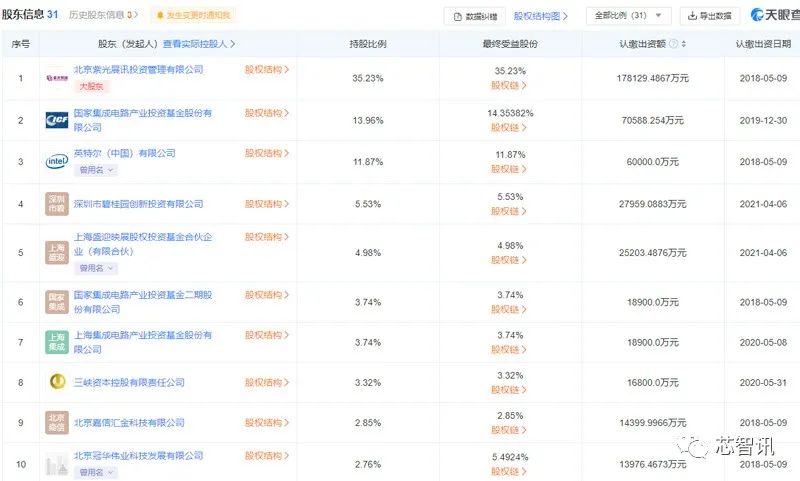The image size is (800, 481).
Task: Open 股权链 under 14.35382%
Action: (509, 127)
